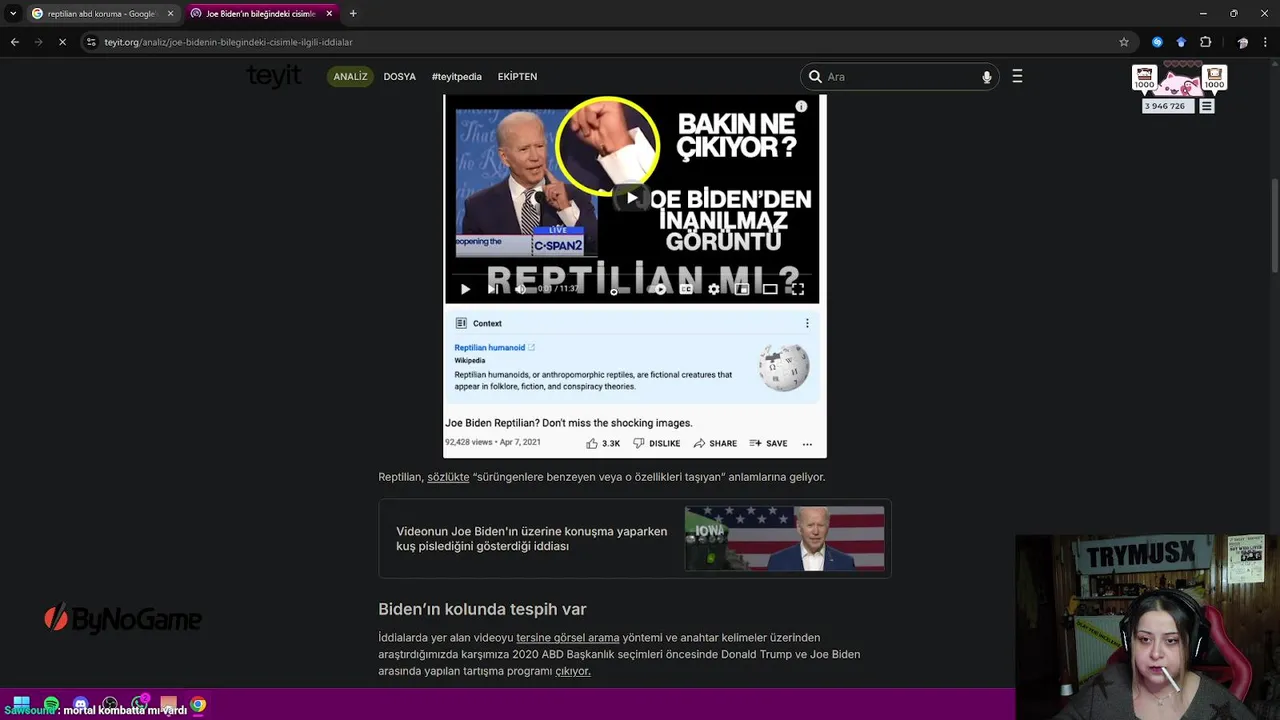The image size is (1280, 720).
Task: Click the video info 'i' icon
Action: pyautogui.click(x=801, y=106)
